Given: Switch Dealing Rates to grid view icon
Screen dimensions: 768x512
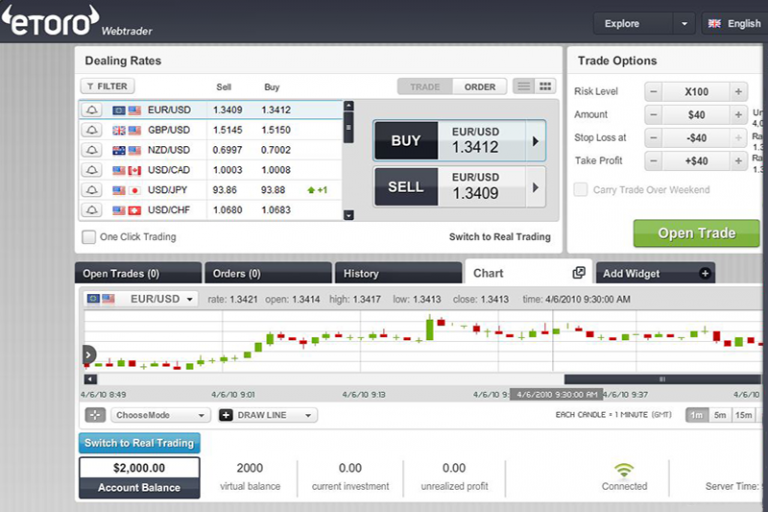Looking at the screenshot, I should point(545,86).
